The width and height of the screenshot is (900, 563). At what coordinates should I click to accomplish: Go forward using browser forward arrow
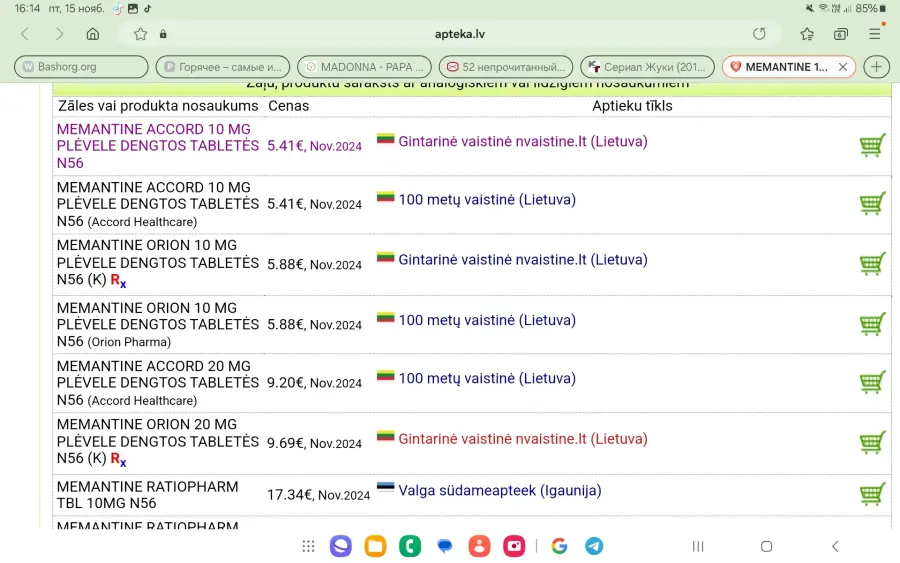click(59, 34)
